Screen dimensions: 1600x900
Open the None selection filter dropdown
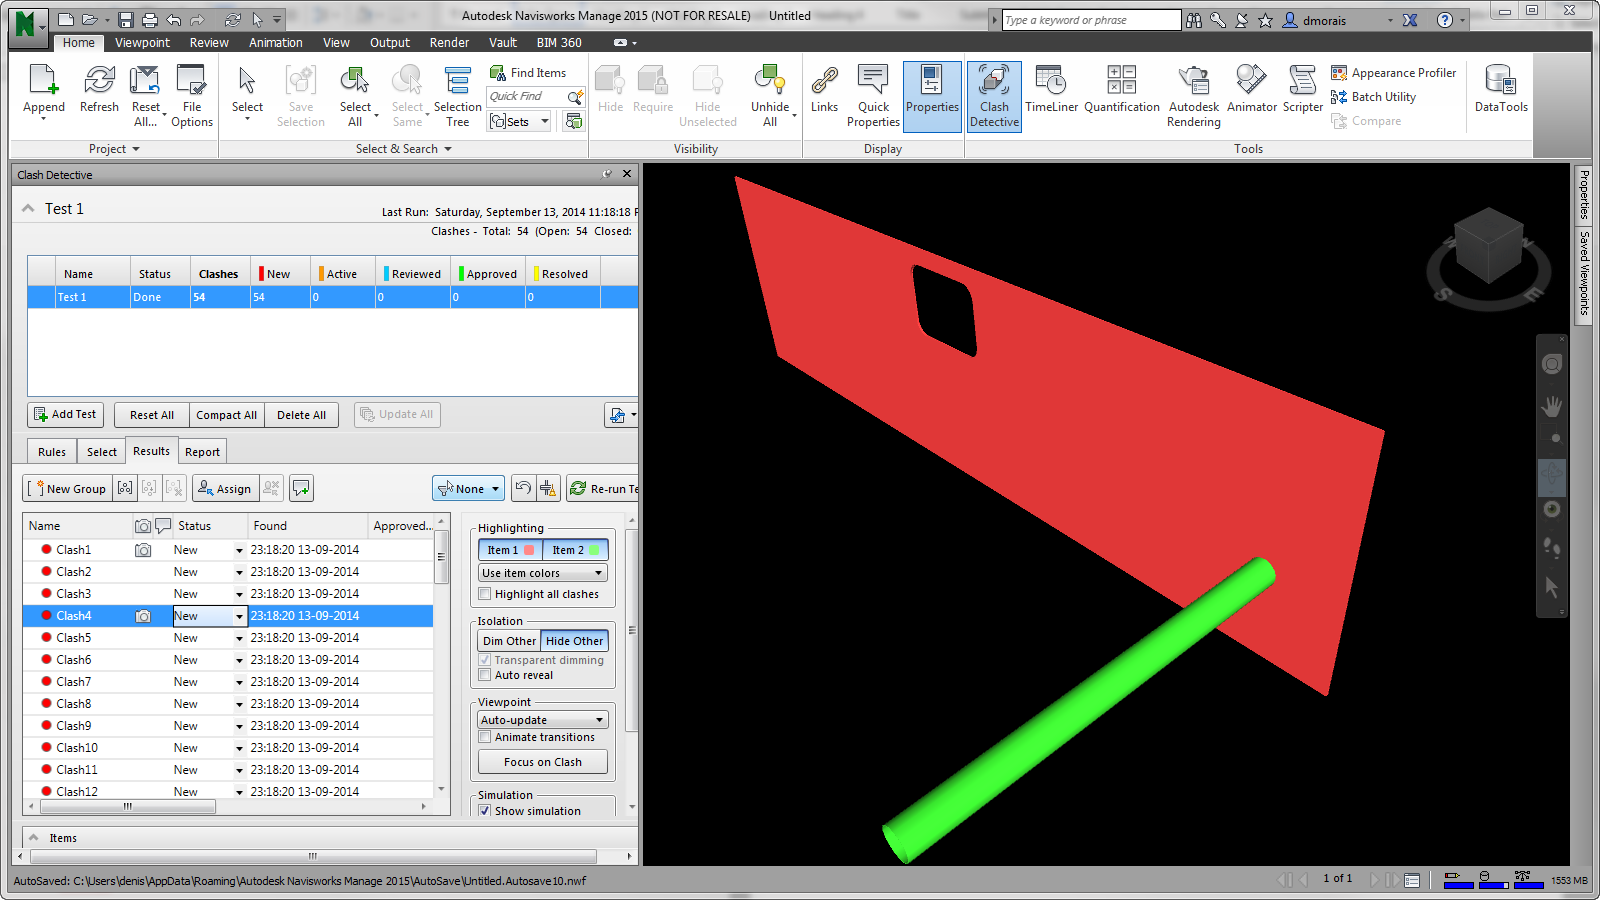pyautogui.click(x=468, y=489)
